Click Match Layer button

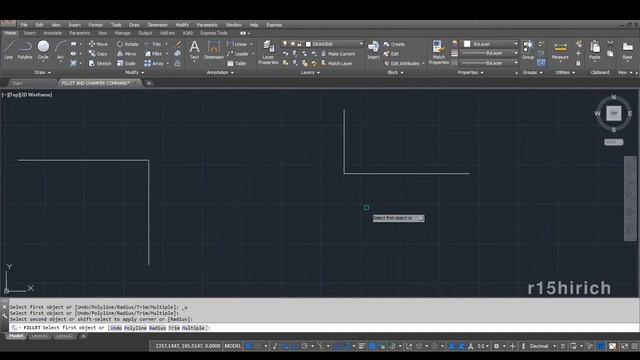tap(336, 64)
